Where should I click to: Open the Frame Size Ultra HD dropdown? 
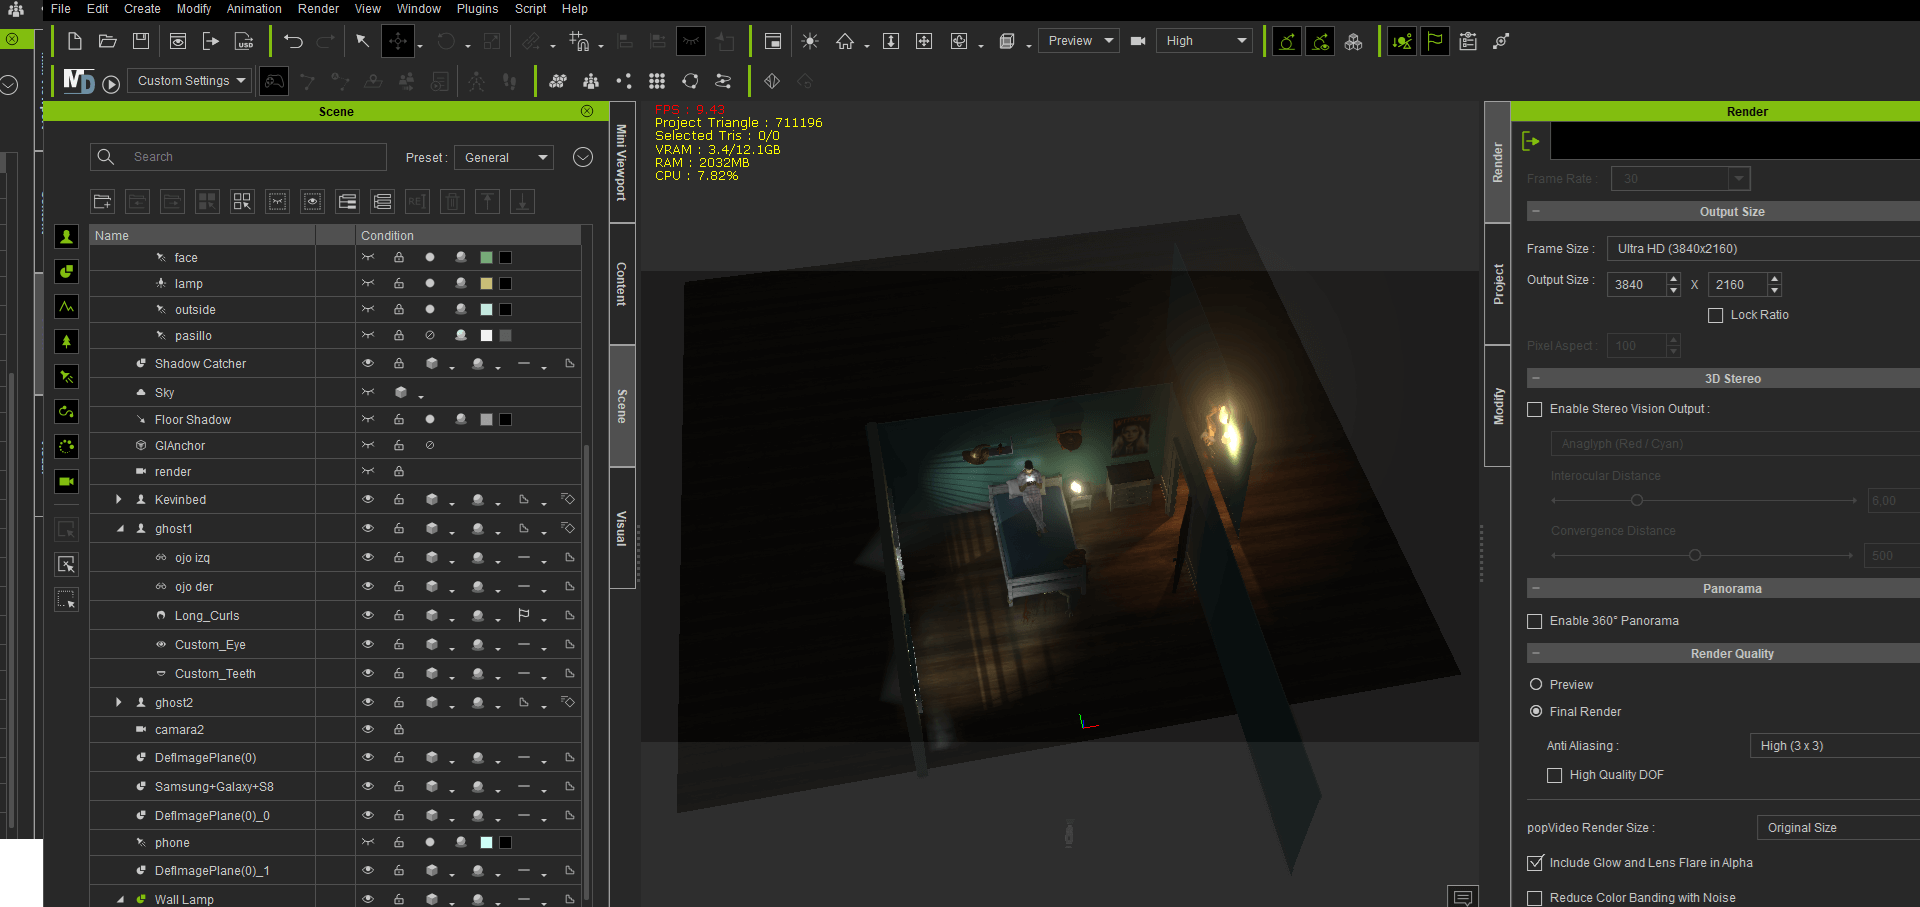(x=1762, y=249)
